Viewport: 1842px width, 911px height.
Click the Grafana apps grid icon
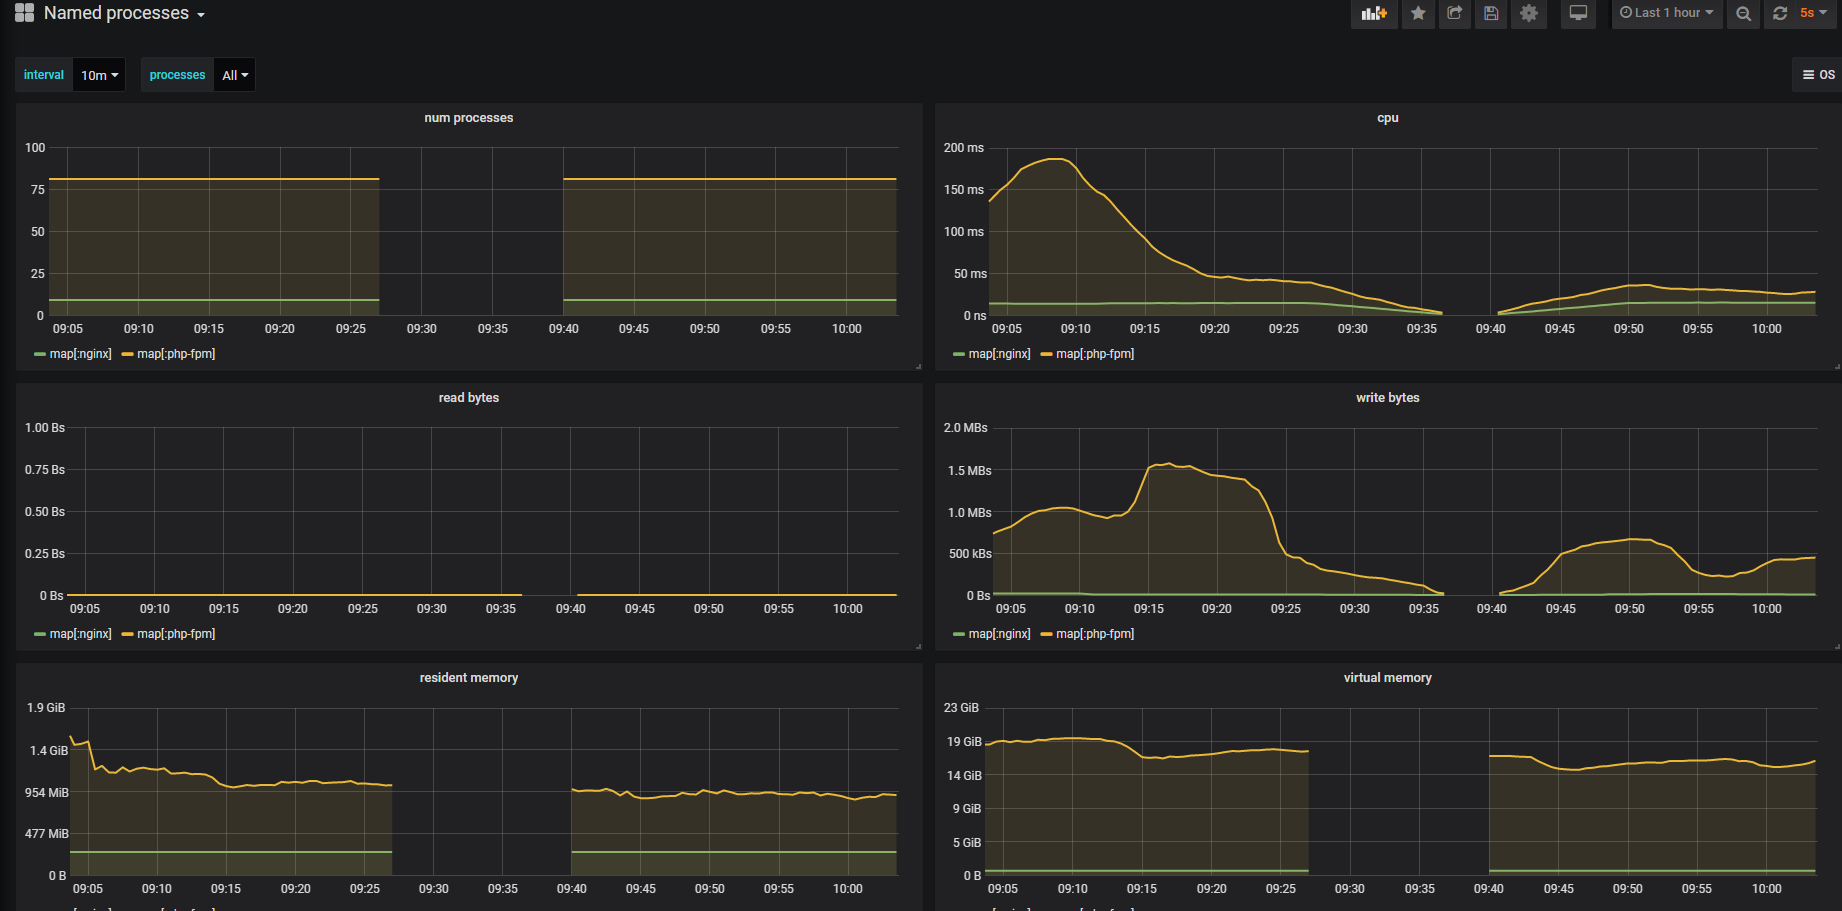(23, 13)
